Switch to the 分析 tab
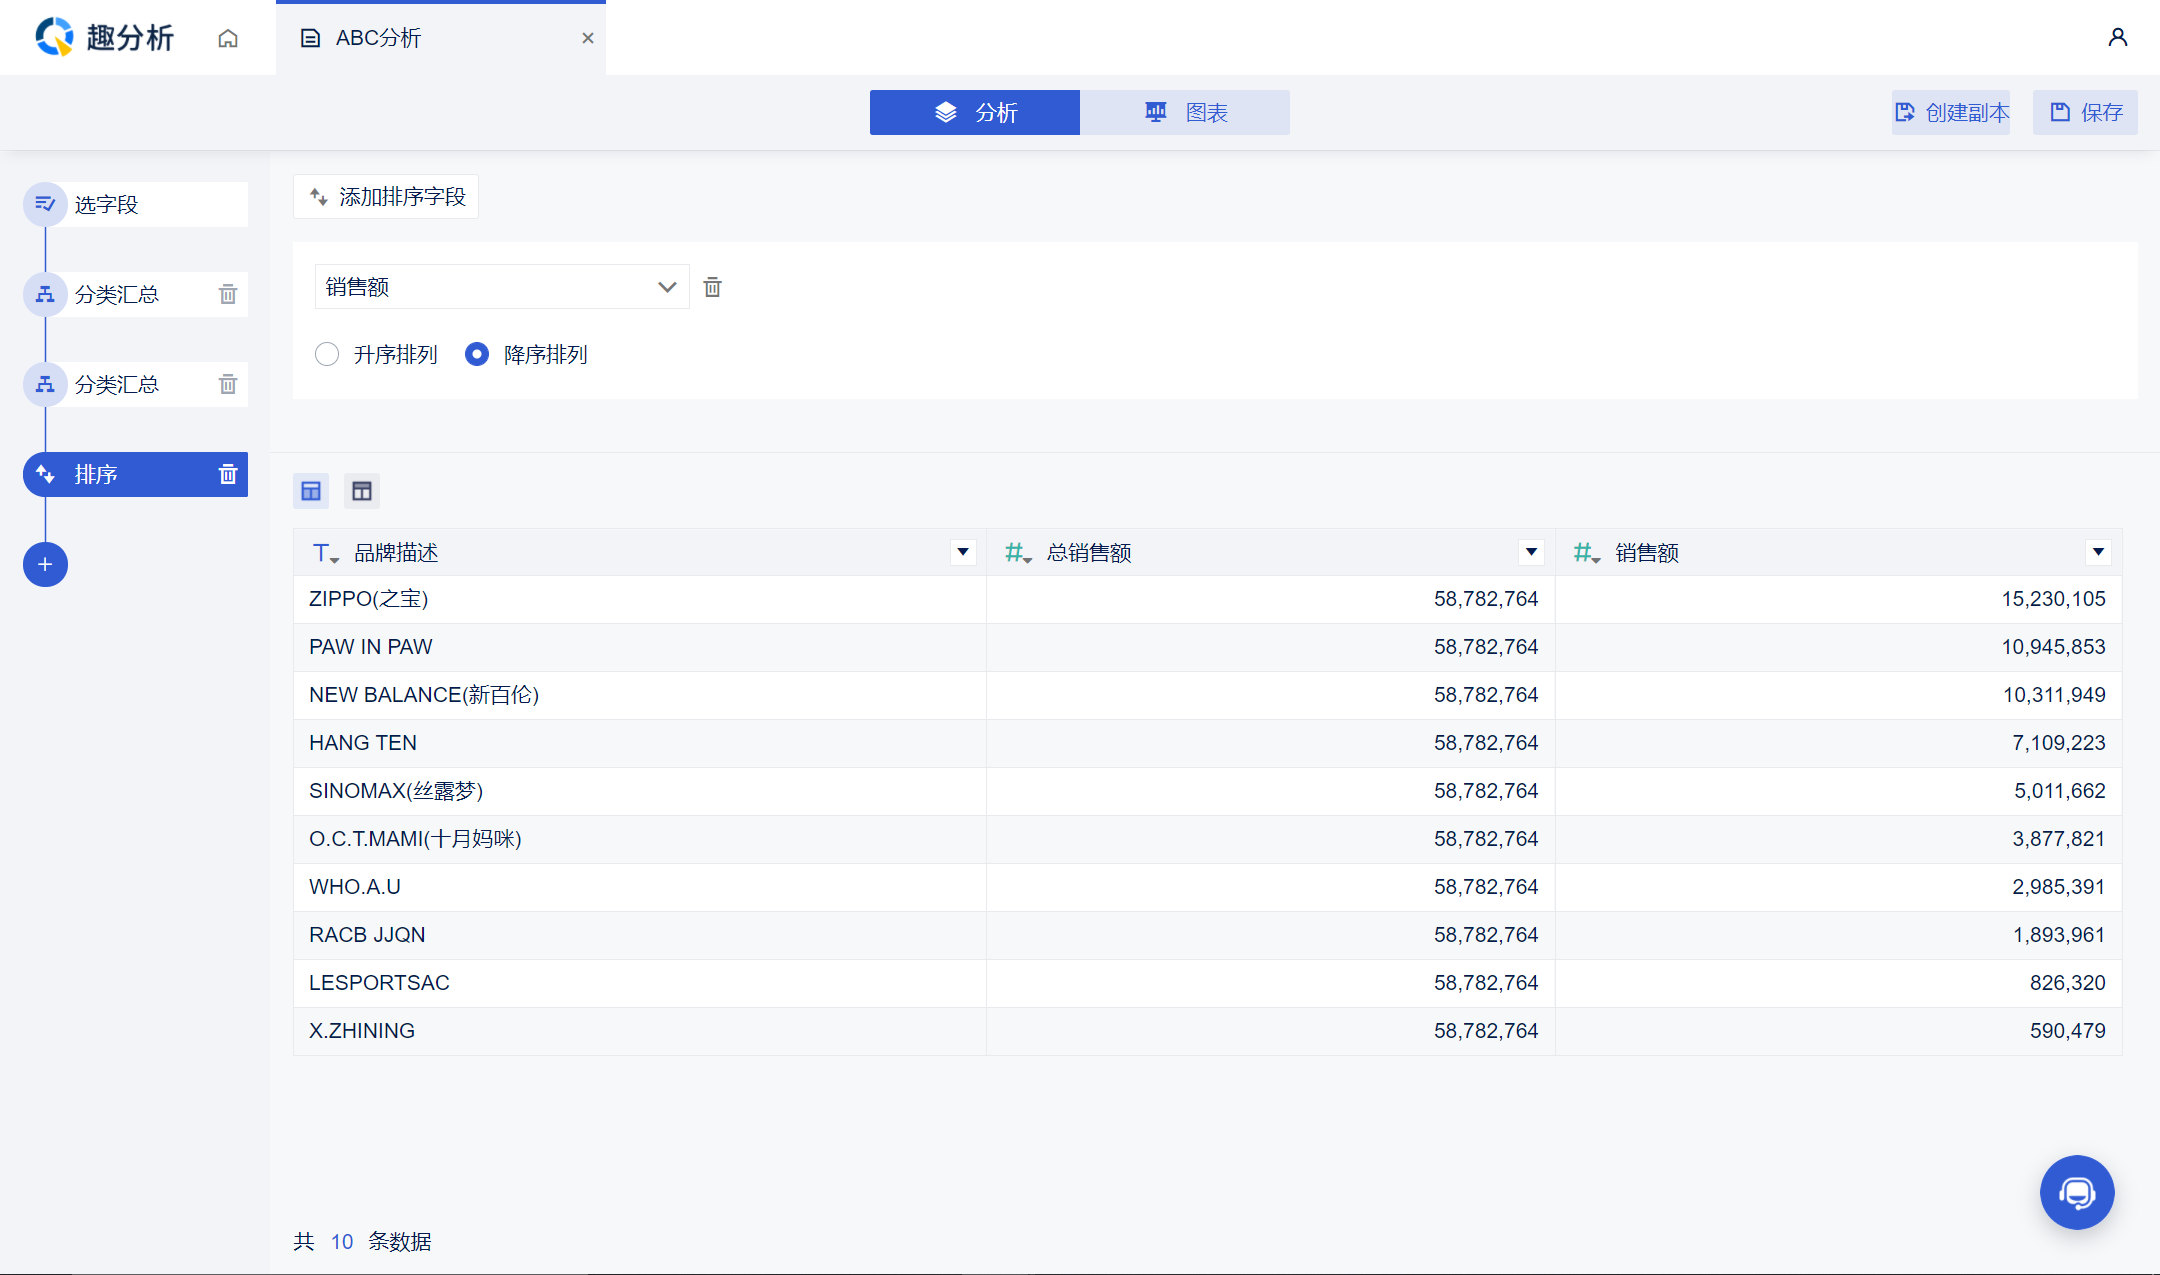2160x1275 pixels. [x=974, y=112]
